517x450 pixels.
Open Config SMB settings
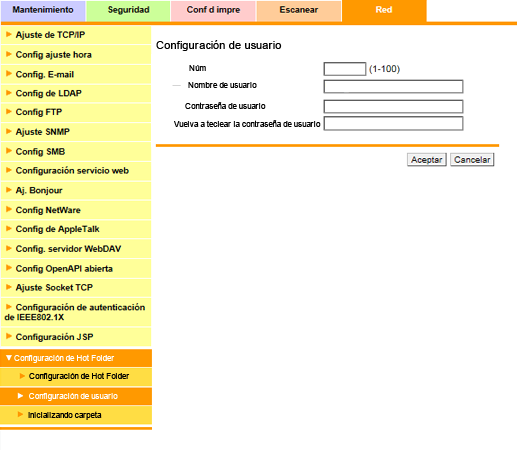point(76,152)
